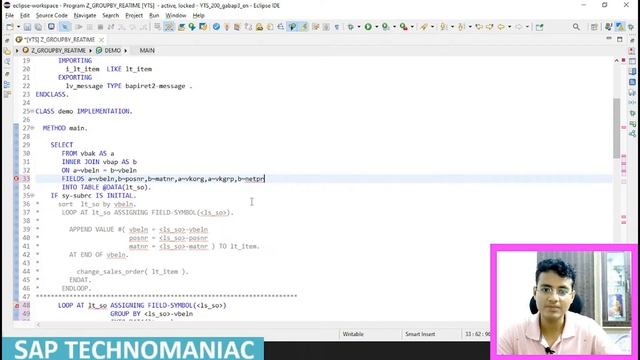Open the New wizard dropdown arrow

click(x=18, y=27)
